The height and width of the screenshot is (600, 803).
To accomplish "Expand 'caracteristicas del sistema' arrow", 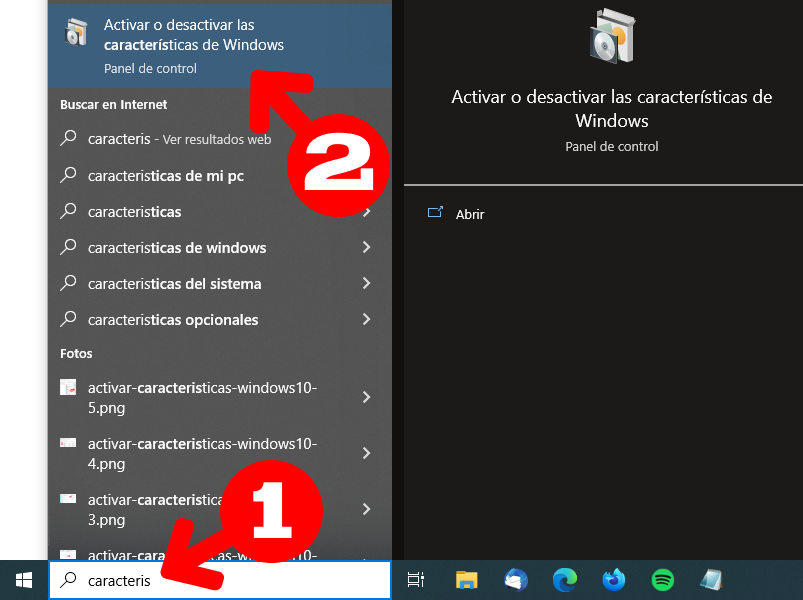I will [x=367, y=283].
